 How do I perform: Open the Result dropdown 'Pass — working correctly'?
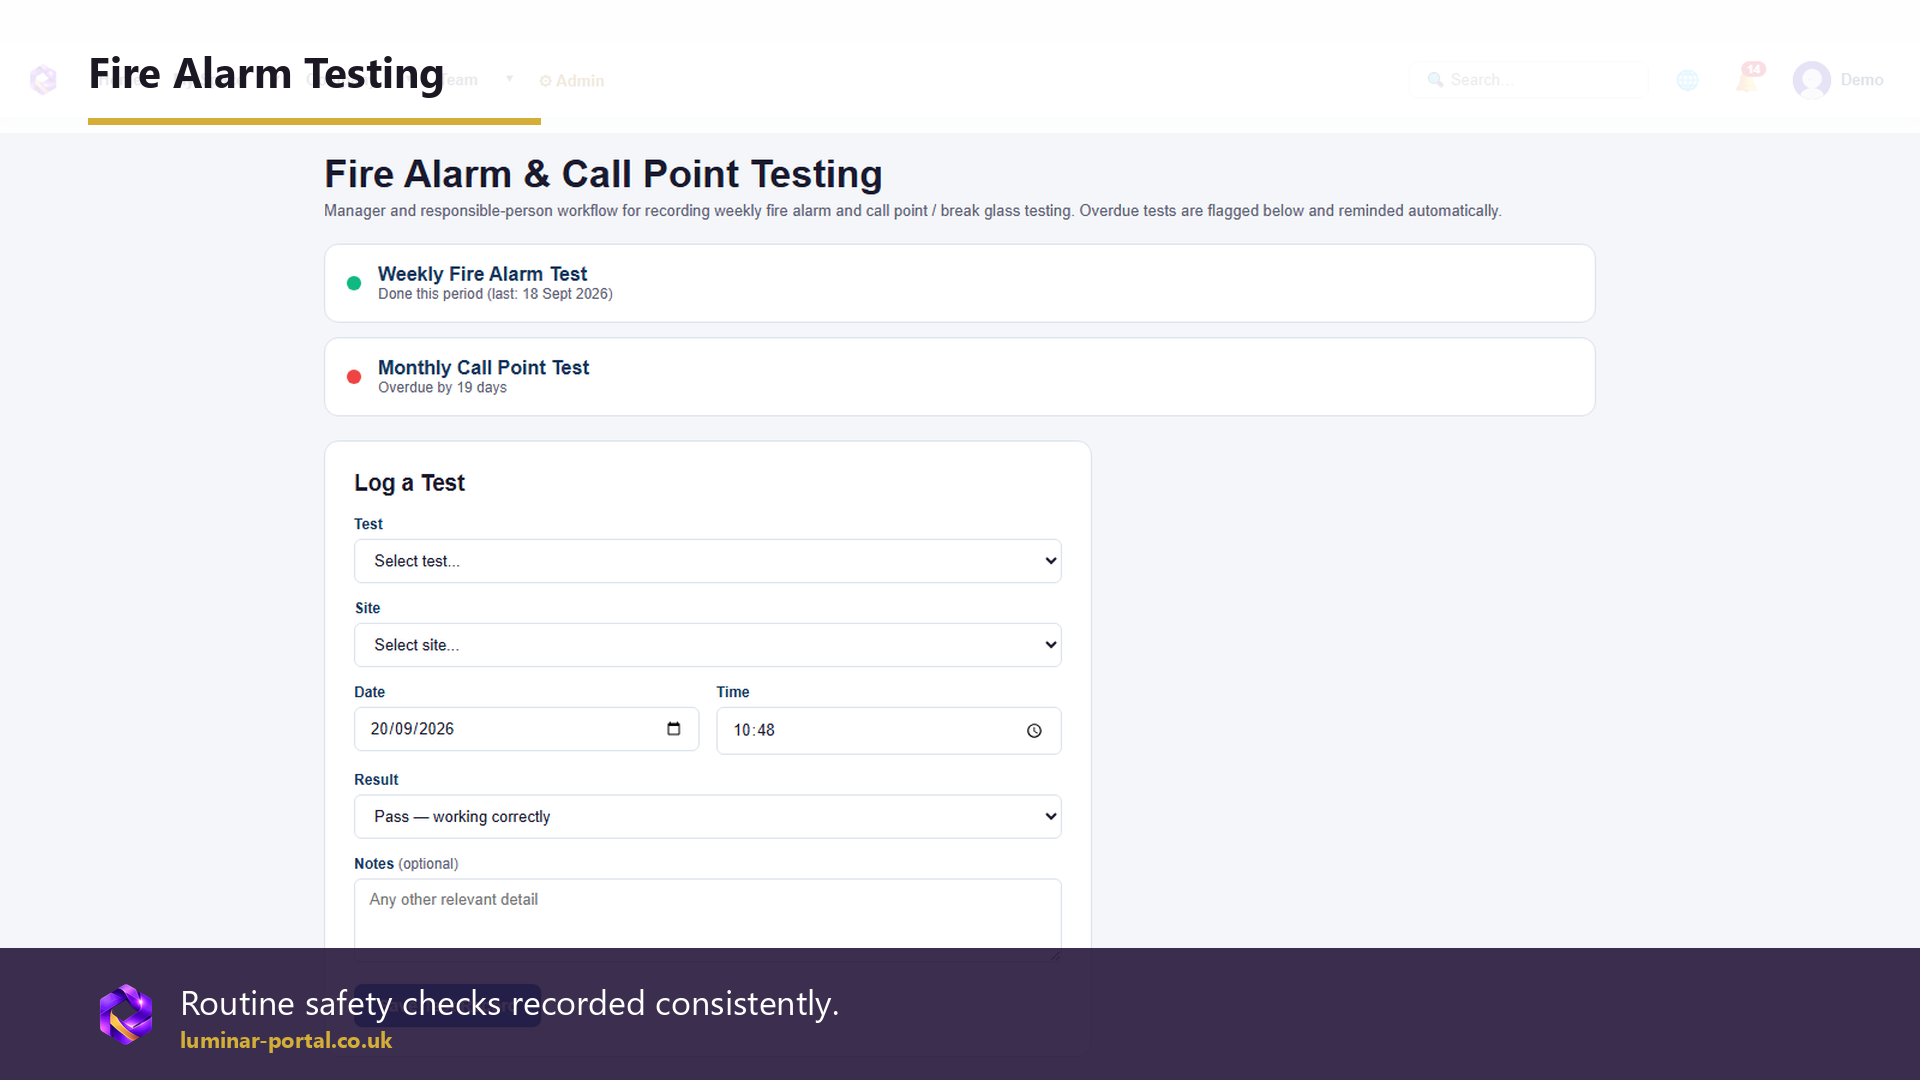[x=708, y=817]
